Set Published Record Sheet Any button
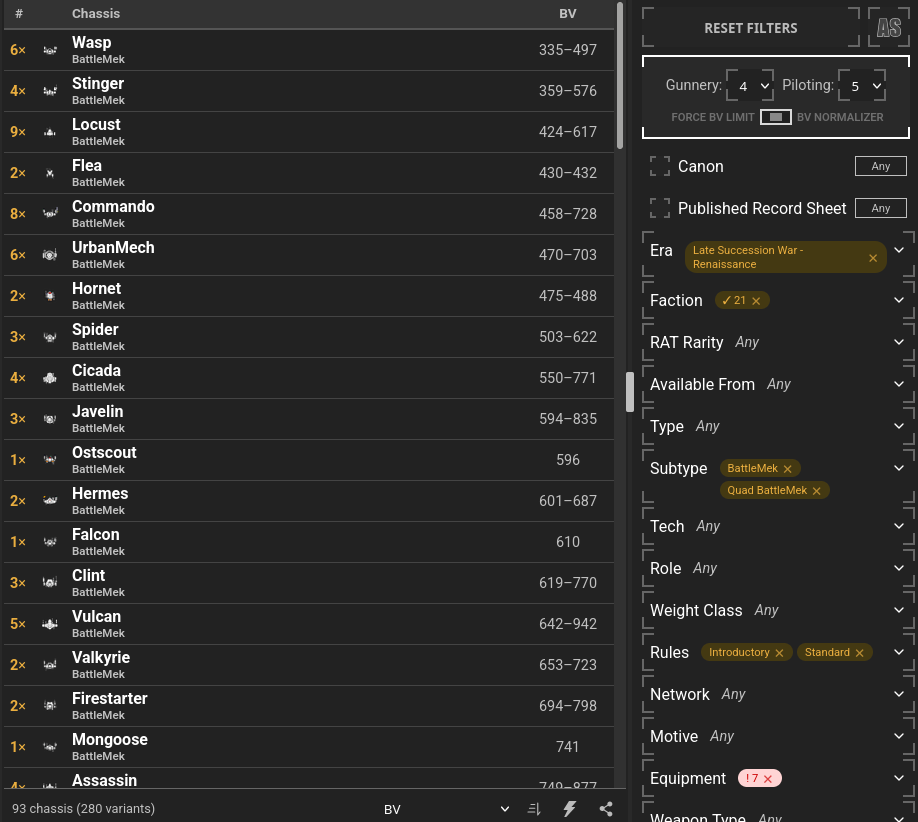This screenshot has height=822, width=918. 881,208
